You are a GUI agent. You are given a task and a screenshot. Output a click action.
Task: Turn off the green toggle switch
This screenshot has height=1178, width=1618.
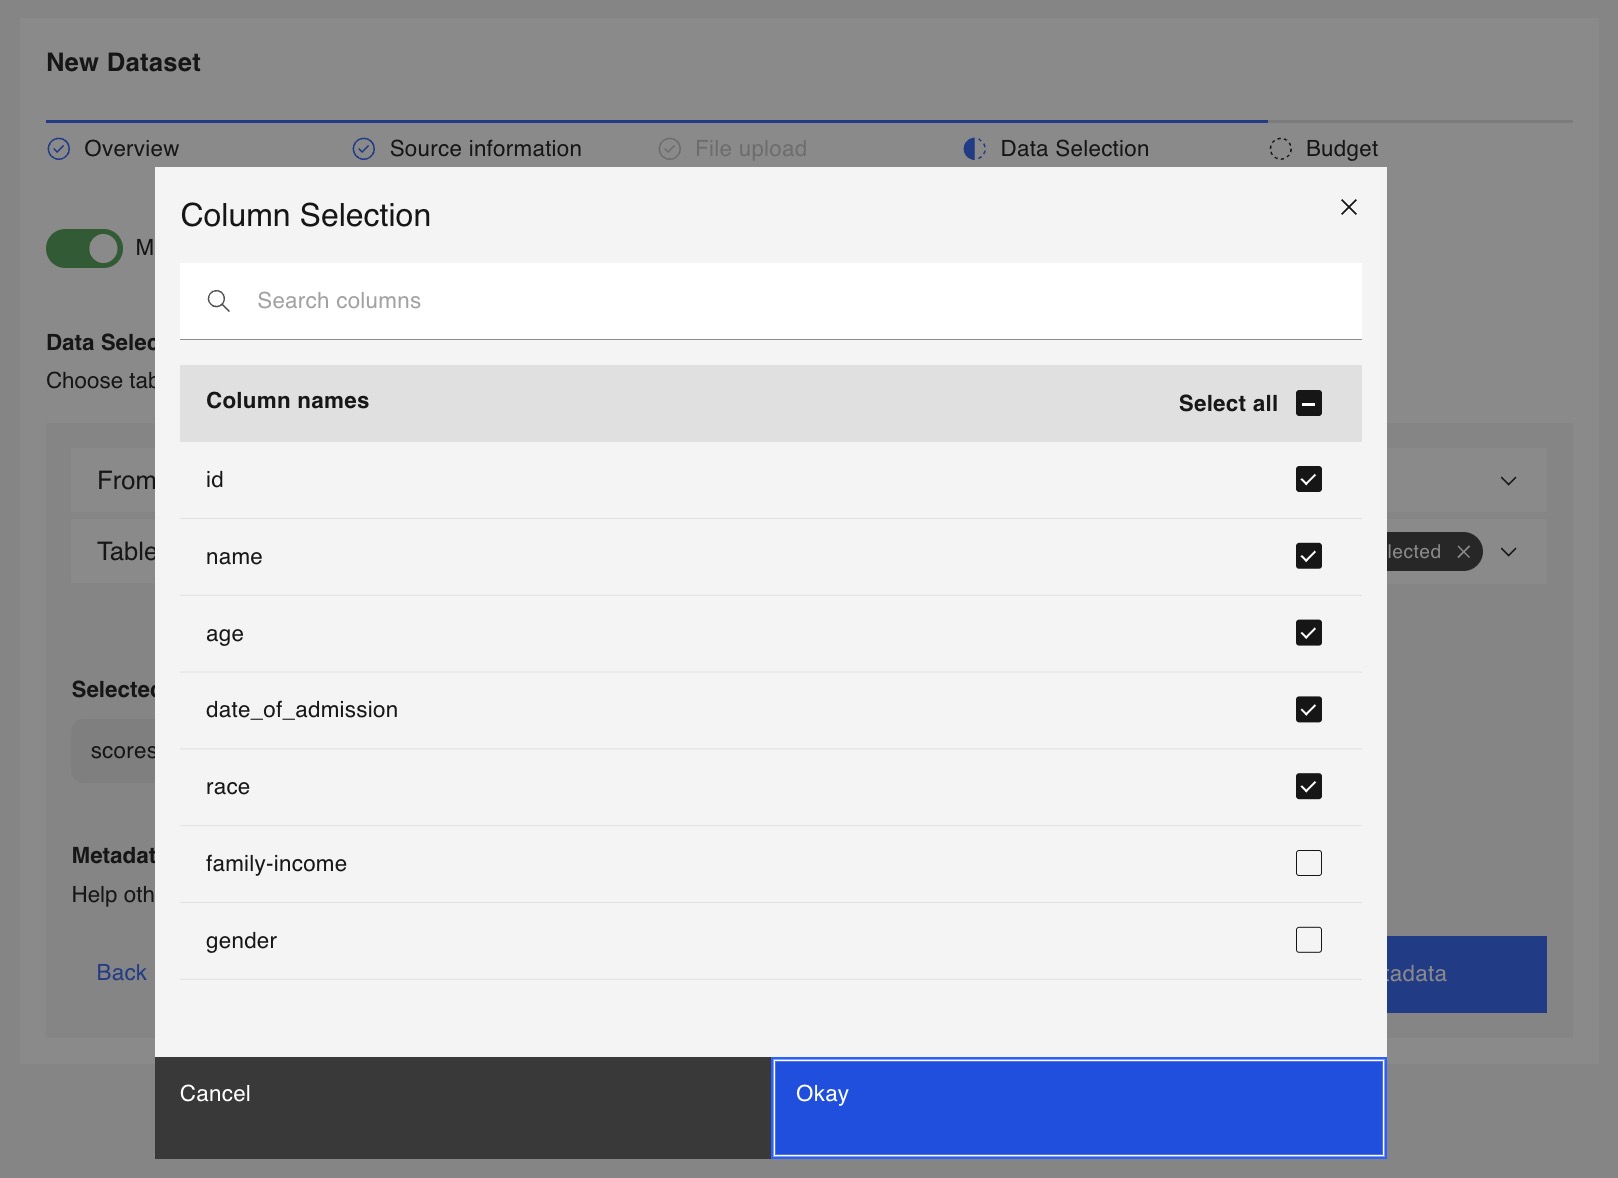[x=85, y=248]
